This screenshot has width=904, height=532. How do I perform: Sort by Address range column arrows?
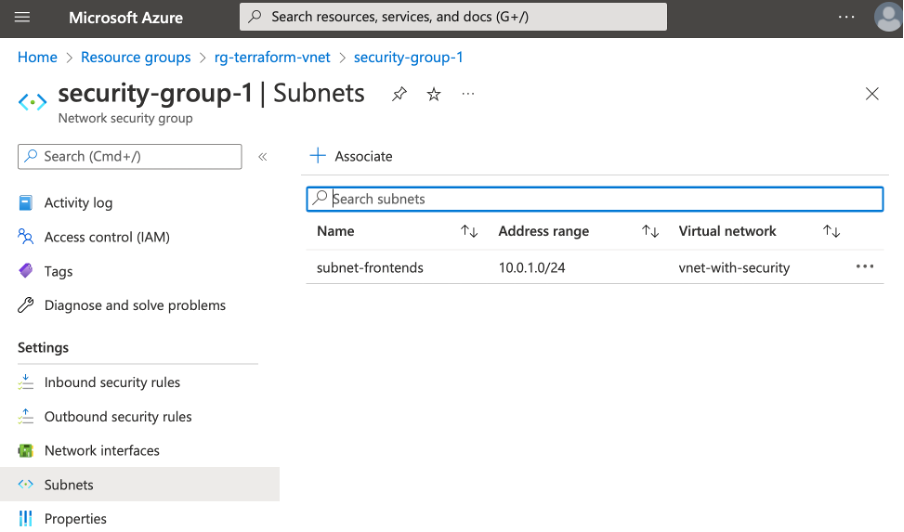click(x=650, y=232)
